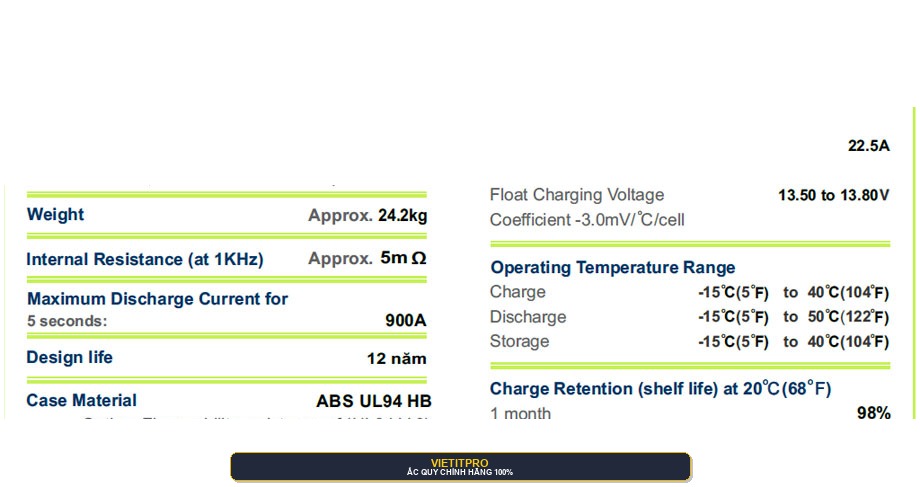The image size is (920, 487).
Task: Select the Internal Resistance (at 1KHz) label
Action: coord(145,259)
